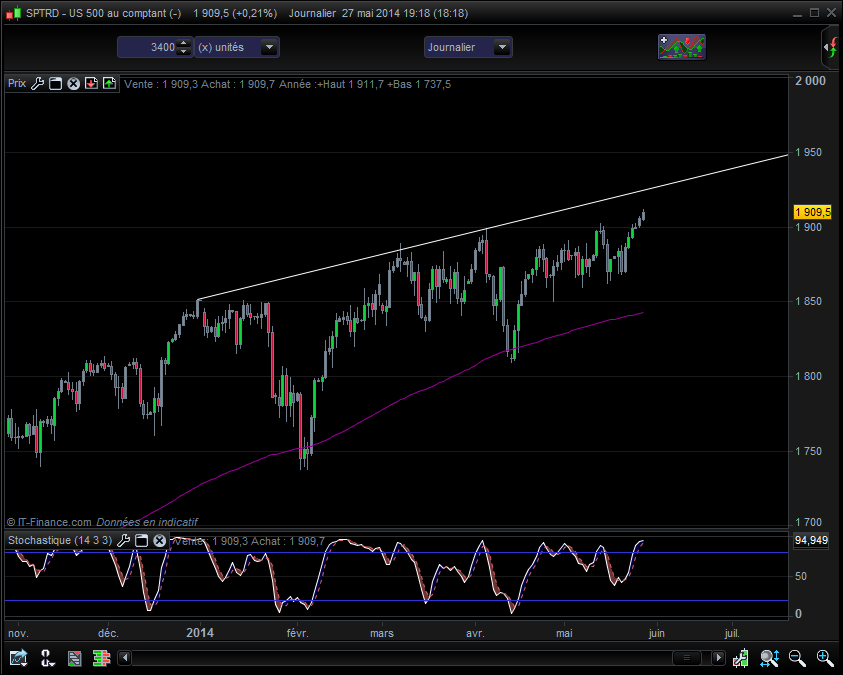The width and height of the screenshot is (843, 675).
Task: Toggle the Stochastique panel window mode
Action: click(141, 540)
